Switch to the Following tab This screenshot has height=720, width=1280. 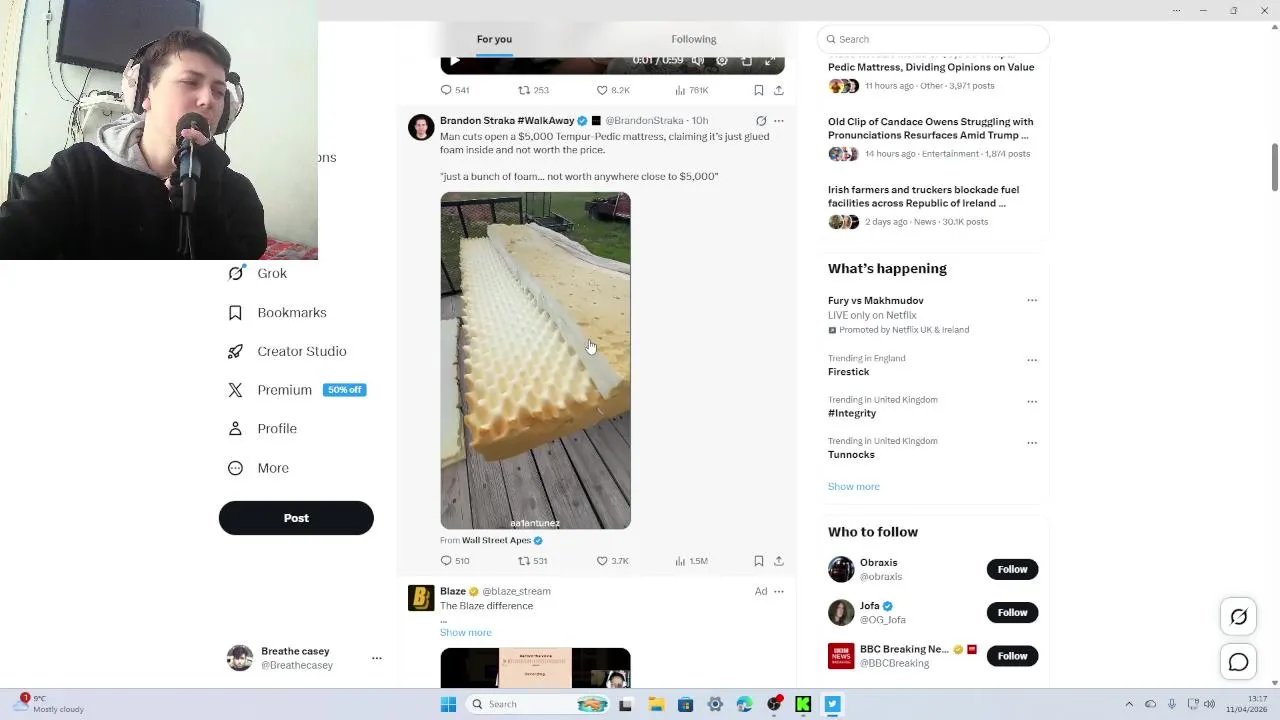694,39
